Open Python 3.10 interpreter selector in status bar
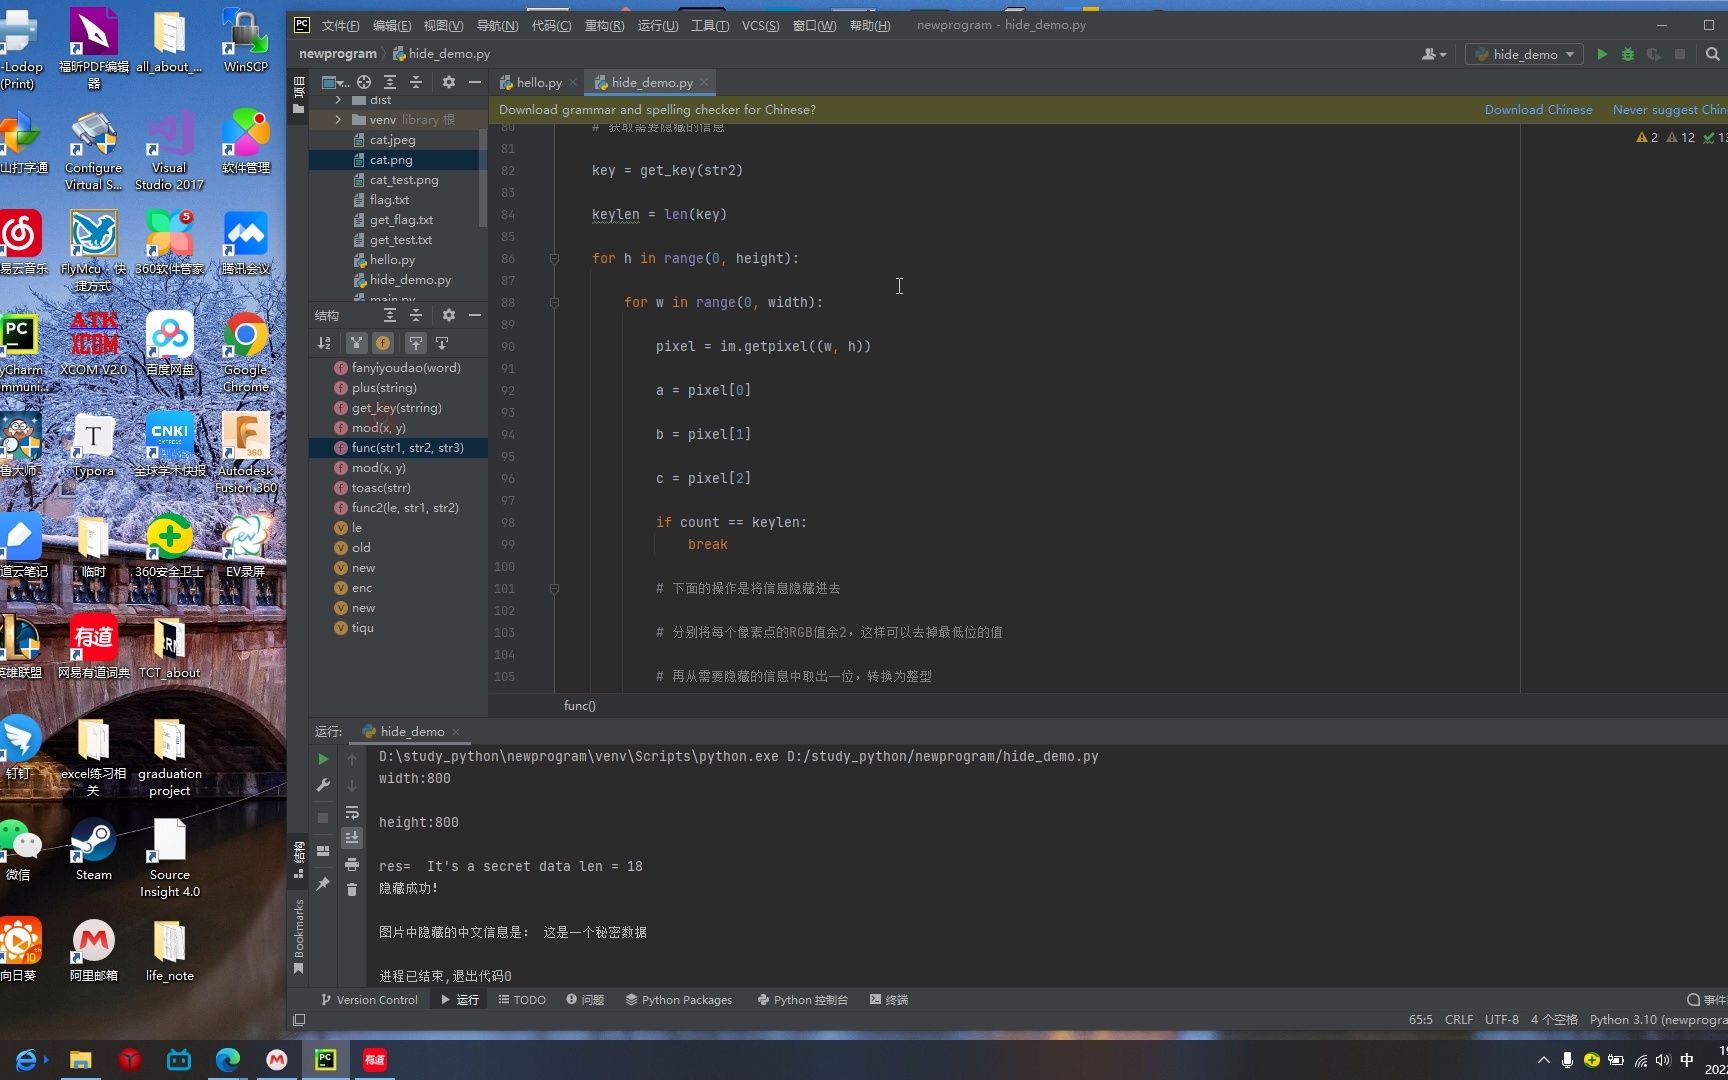Viewport: 1728px width, 1080px height. [x=1657, y=1020]
